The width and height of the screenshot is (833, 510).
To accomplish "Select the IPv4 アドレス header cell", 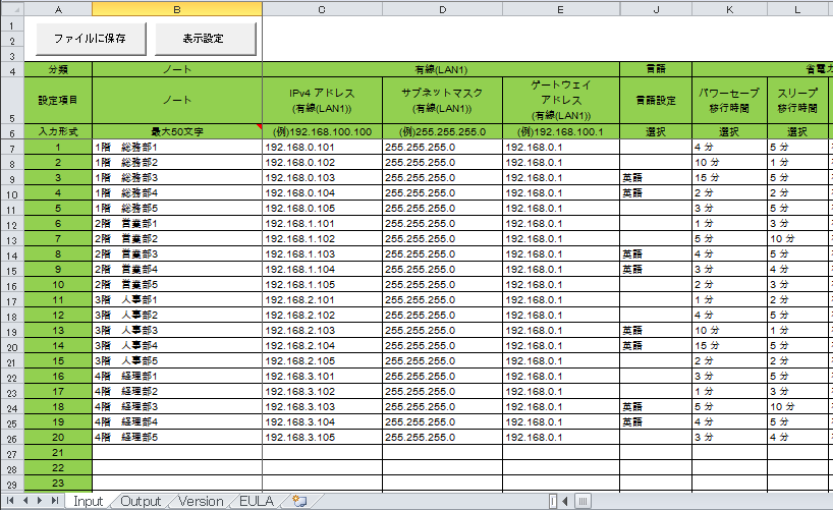I will click(322, 100).
